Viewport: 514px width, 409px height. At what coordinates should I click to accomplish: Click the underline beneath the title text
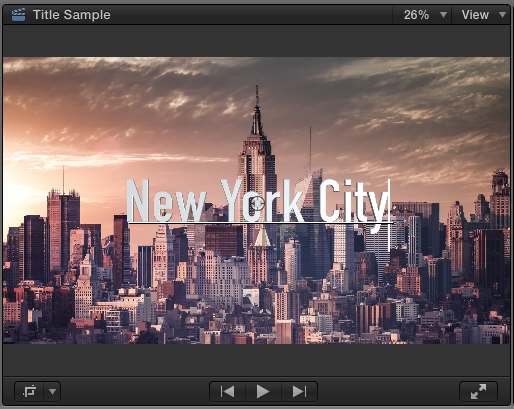tap(261, 223)
